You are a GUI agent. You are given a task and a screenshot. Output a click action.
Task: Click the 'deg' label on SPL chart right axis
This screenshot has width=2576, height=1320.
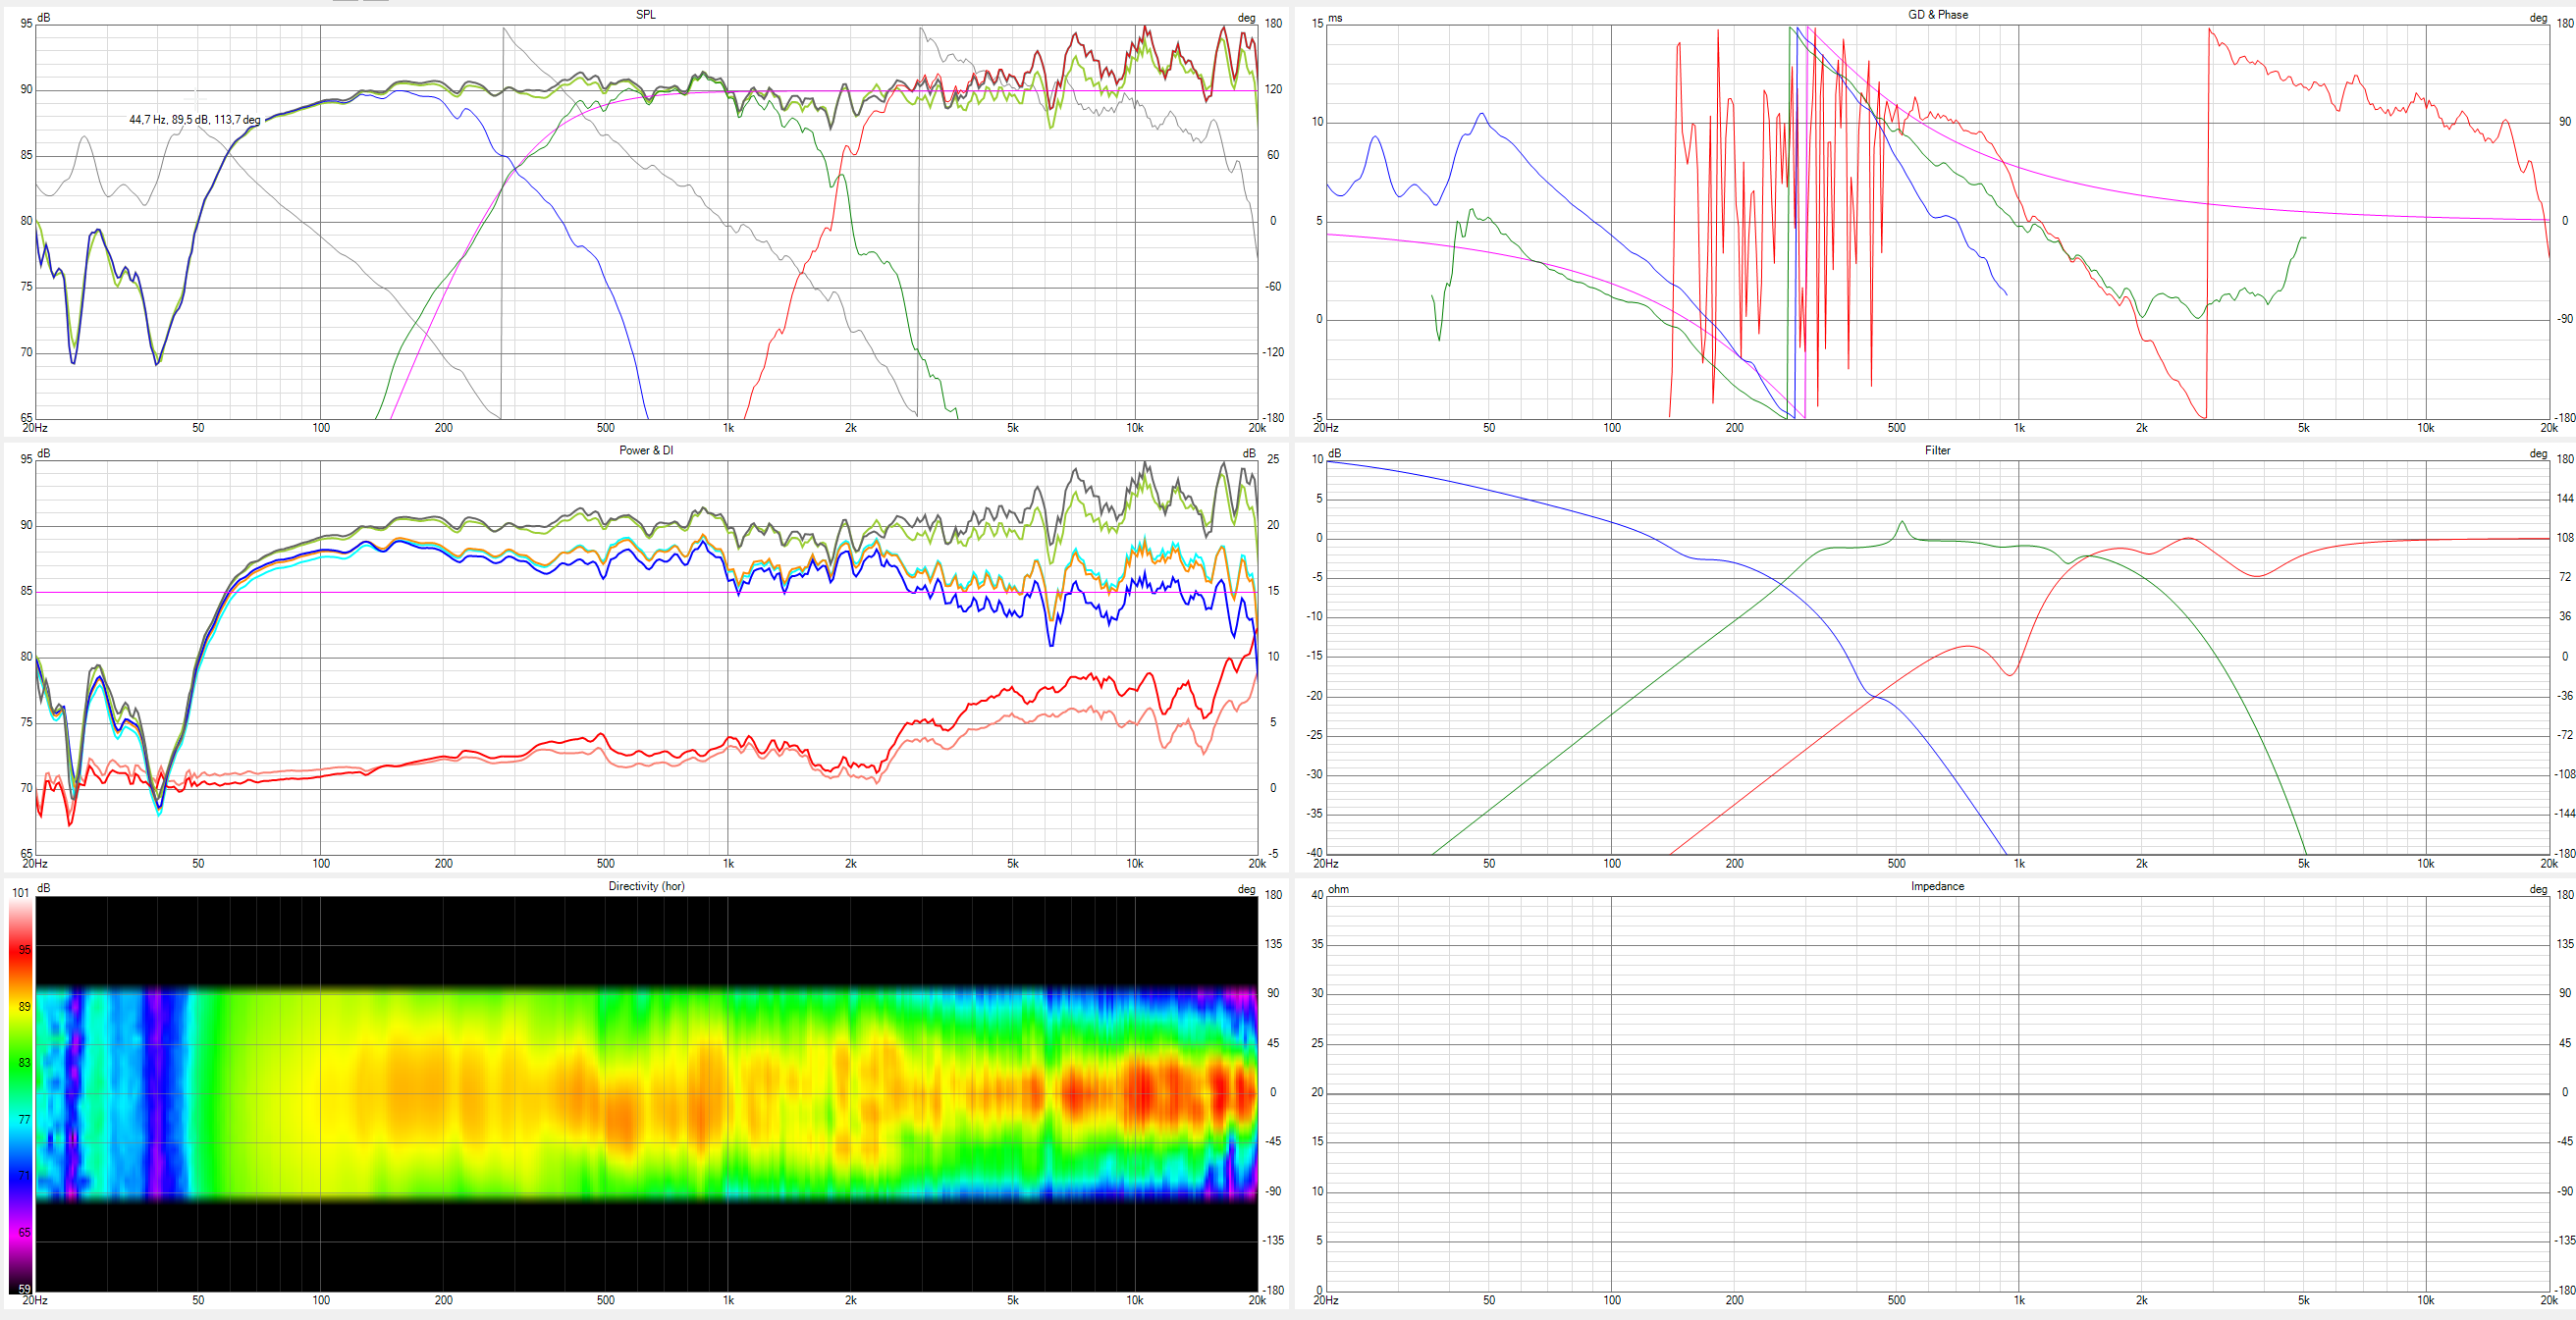tap(1246, 19)
